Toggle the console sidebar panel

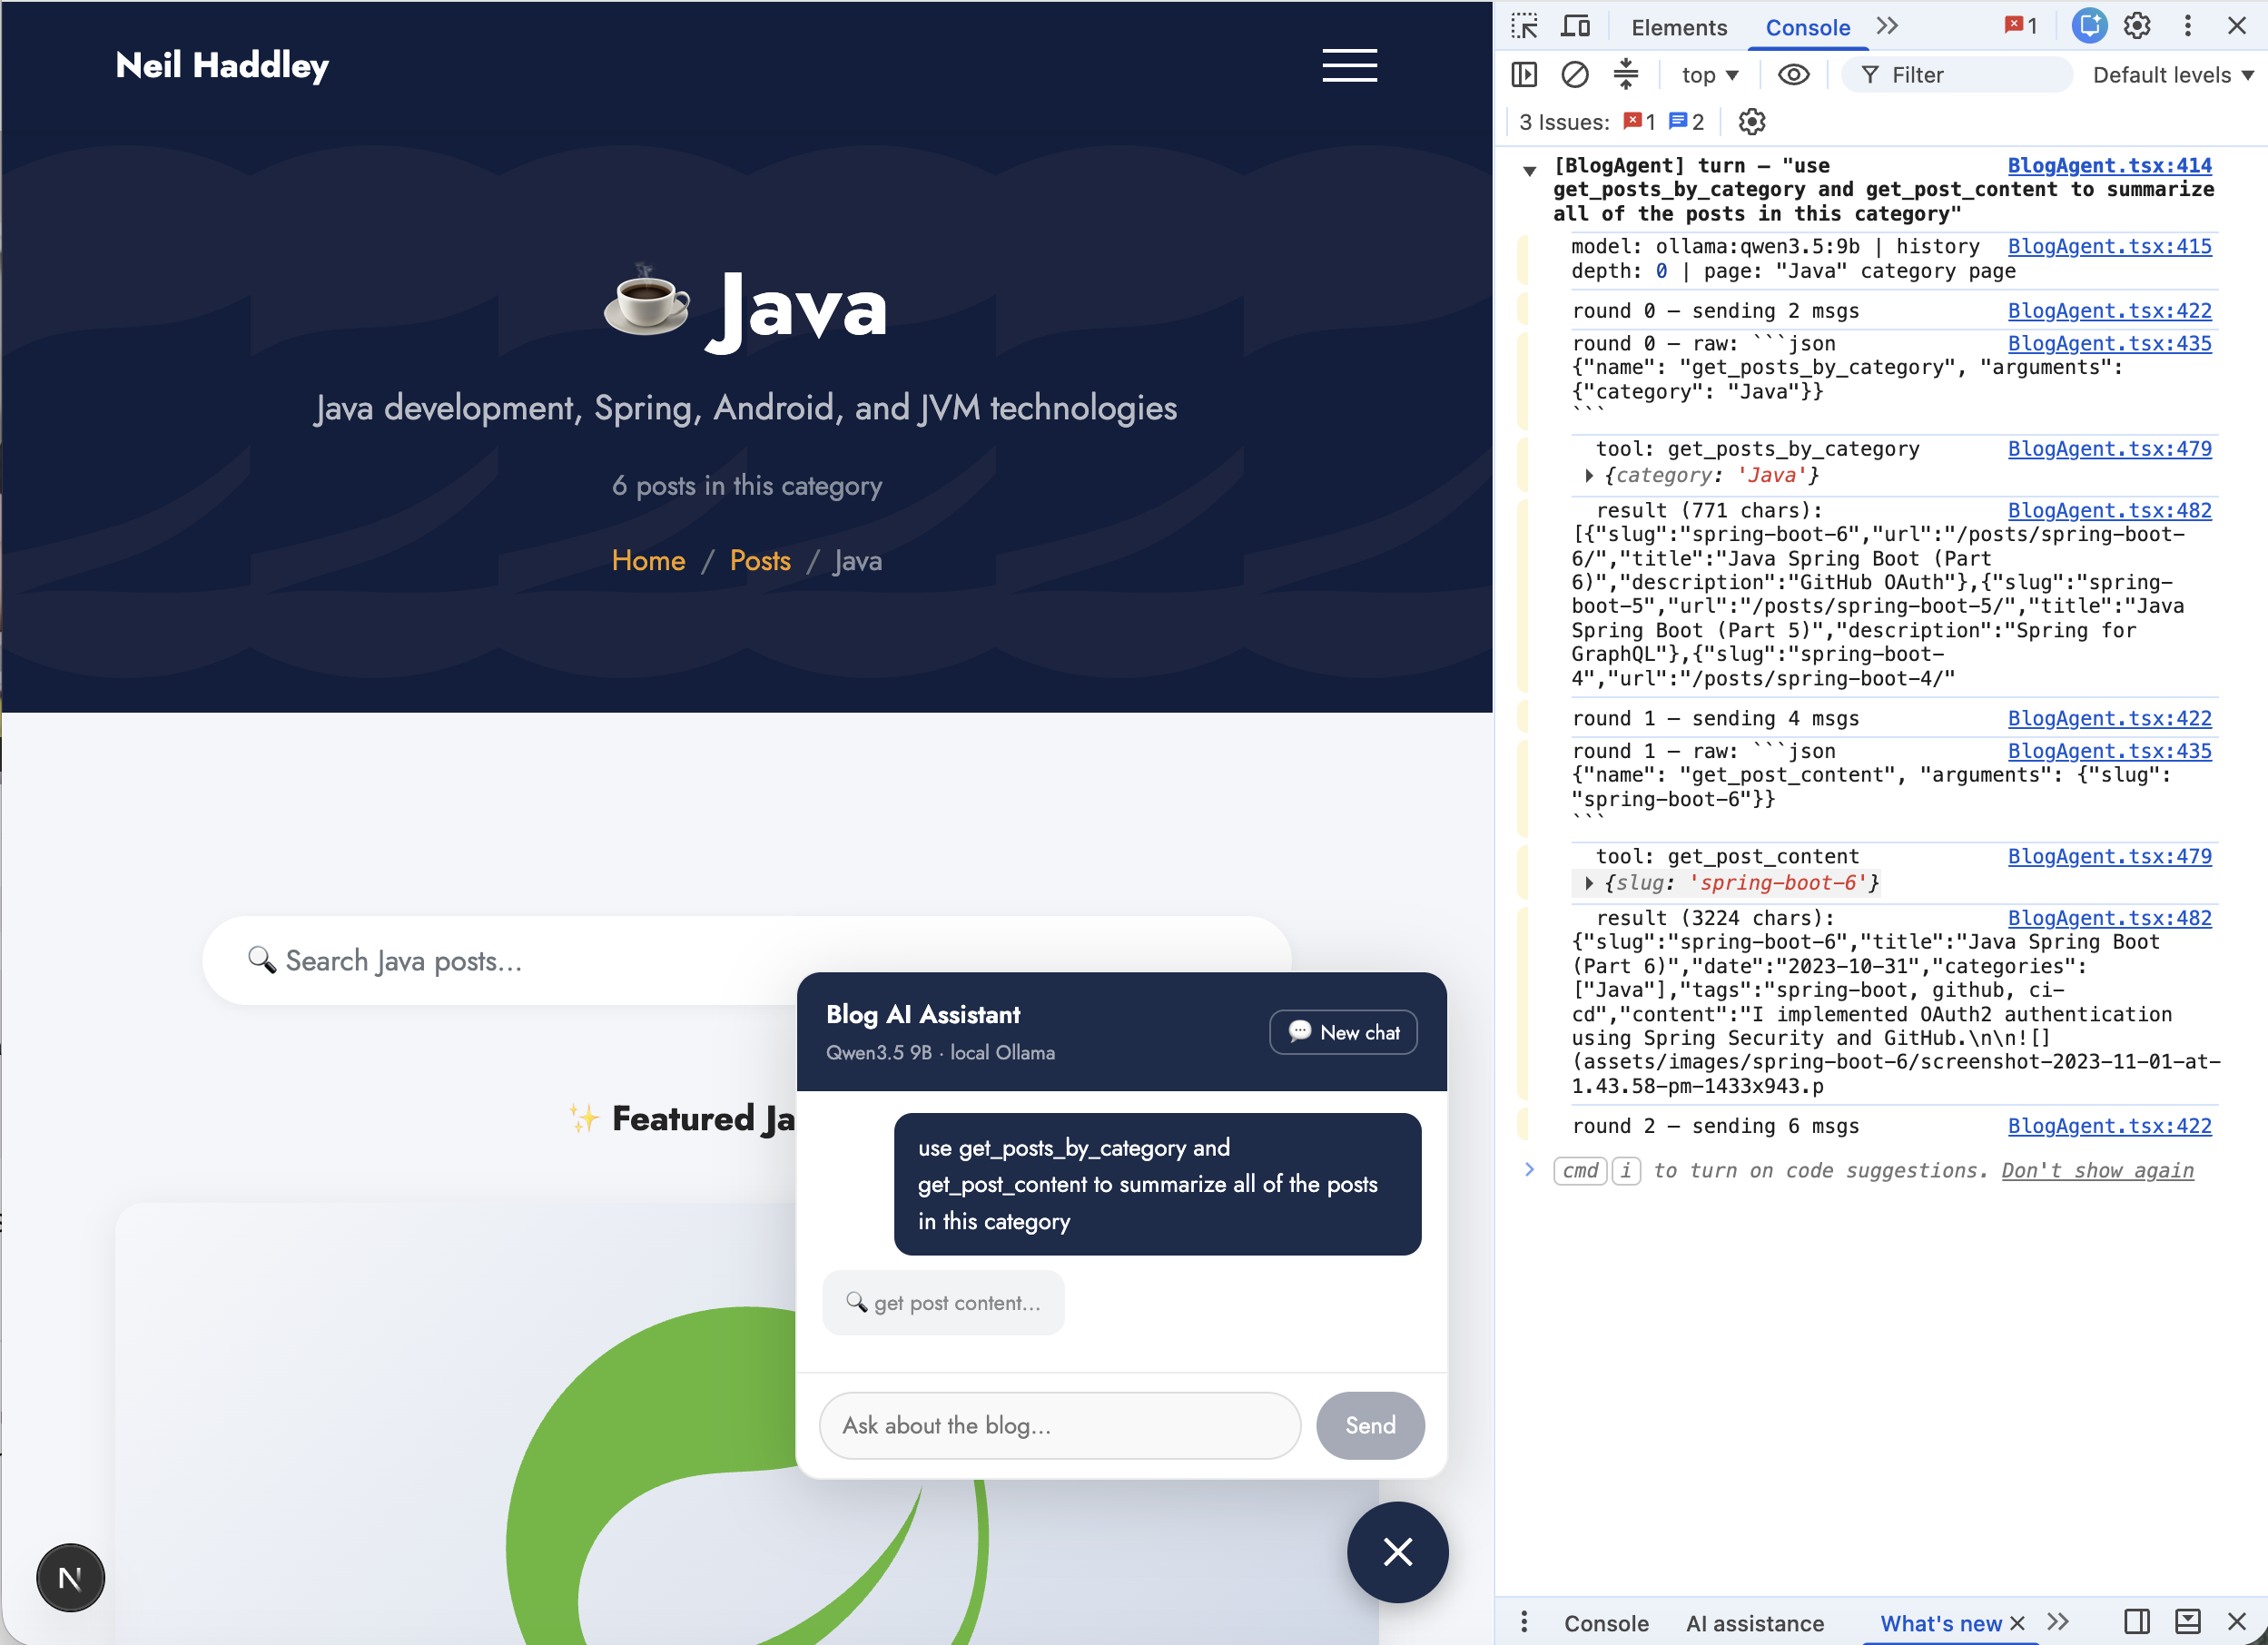pyautogui.click(x=1524, y=75)
